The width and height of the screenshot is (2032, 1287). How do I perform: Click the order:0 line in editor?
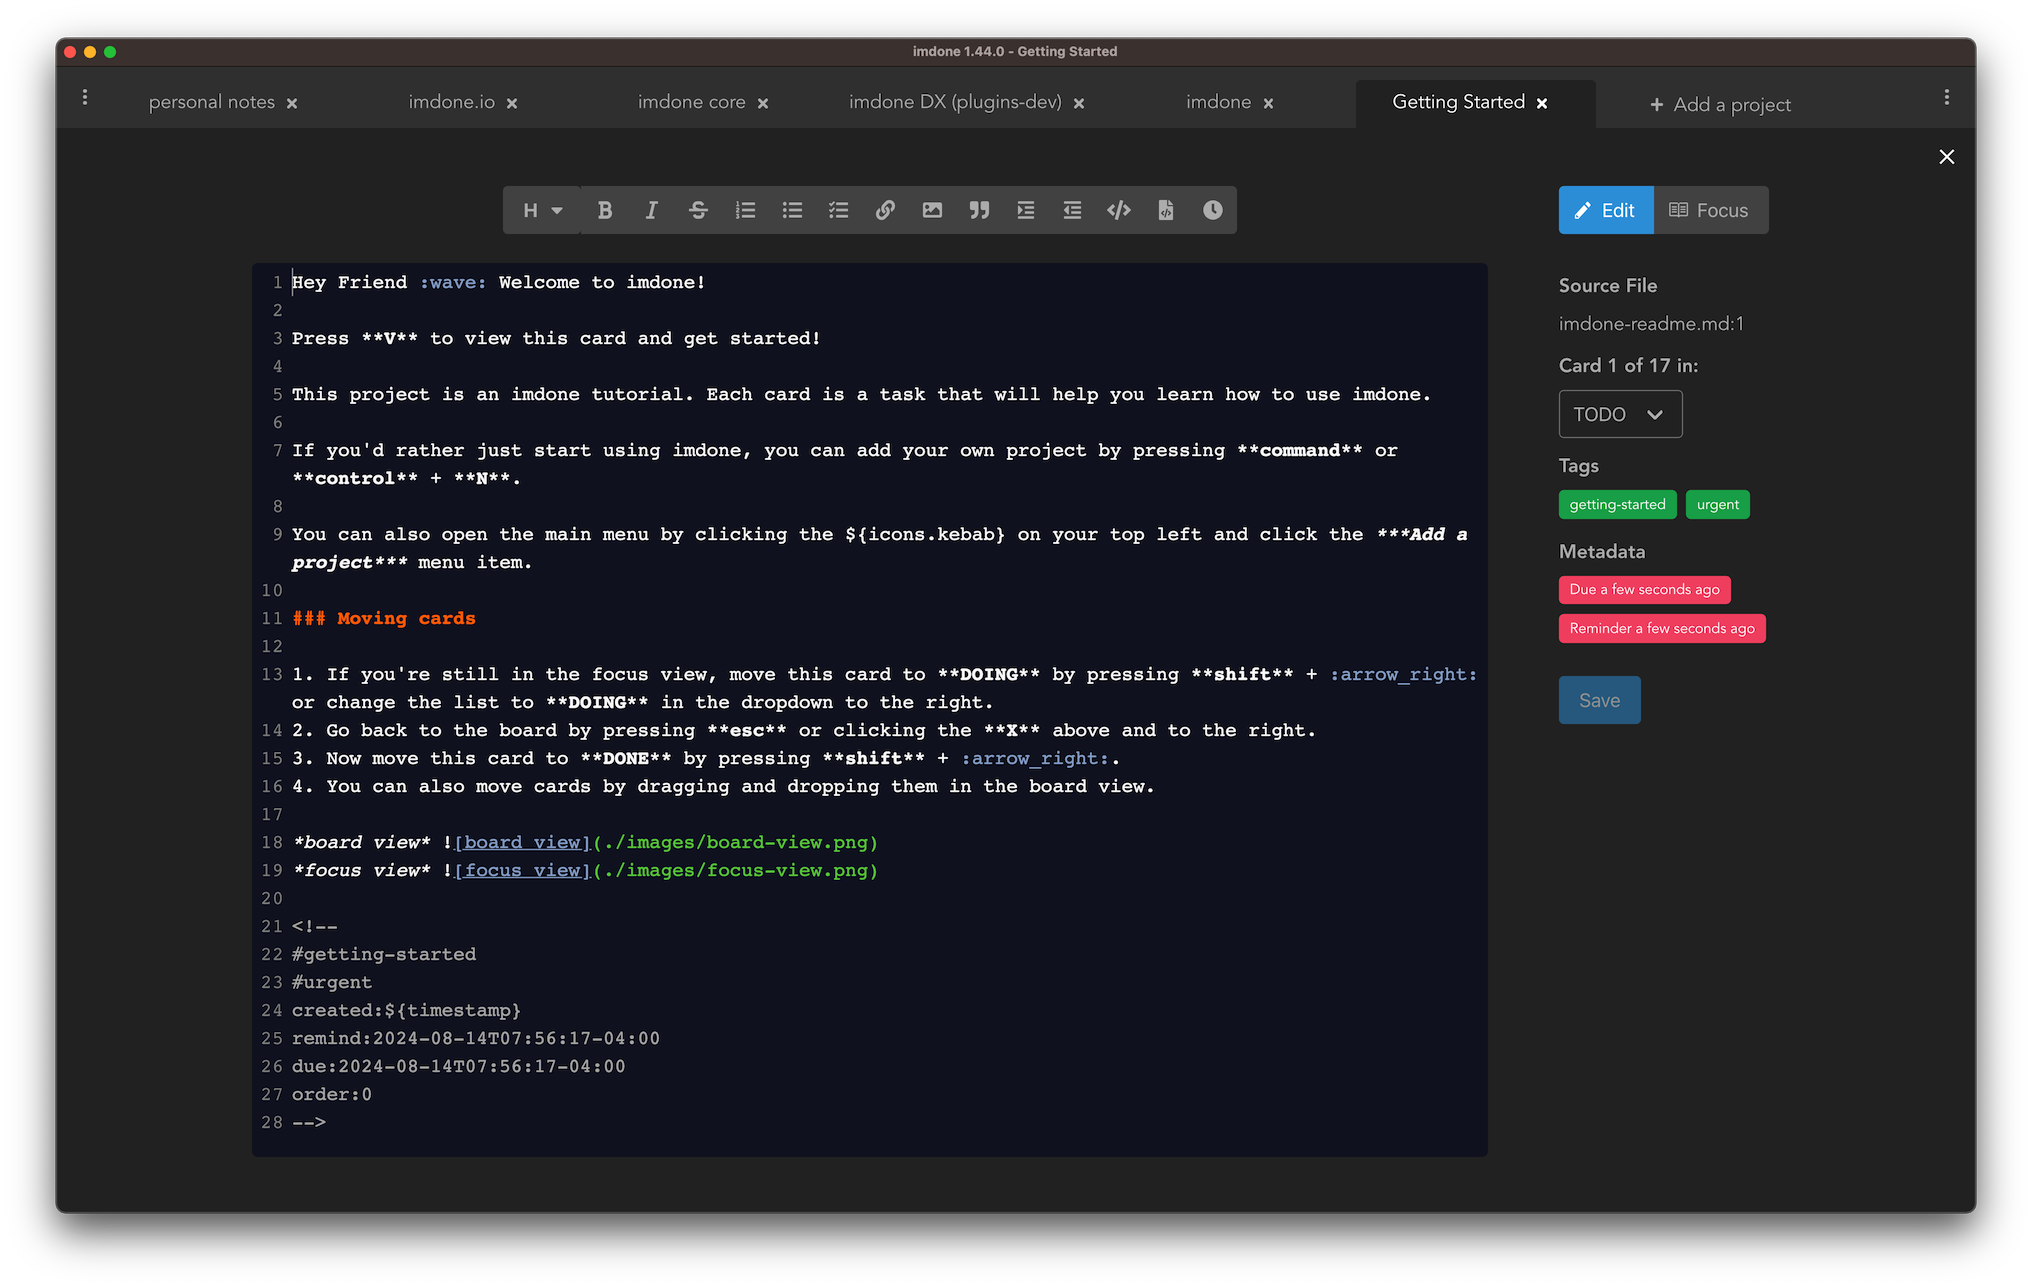[332, 1094]
